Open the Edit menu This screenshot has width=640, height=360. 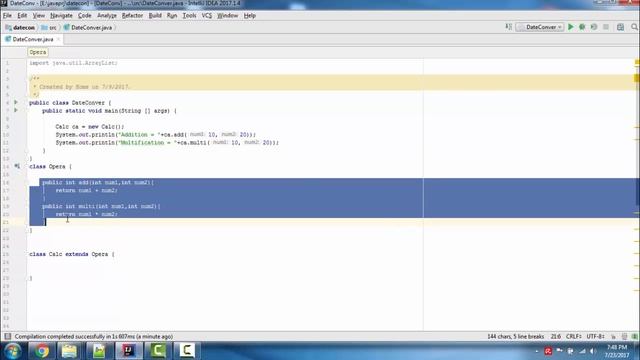point(22,16)
